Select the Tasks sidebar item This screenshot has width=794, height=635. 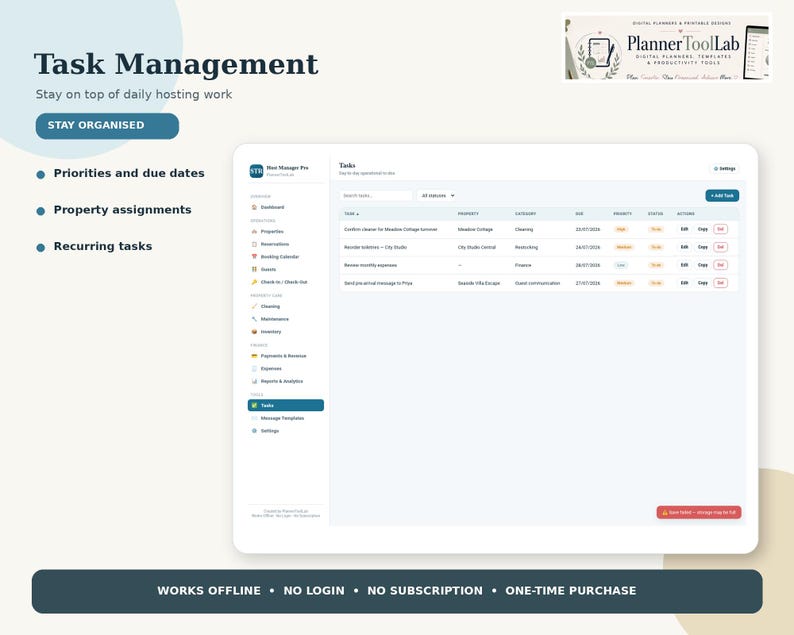click(x=286, y=406)
